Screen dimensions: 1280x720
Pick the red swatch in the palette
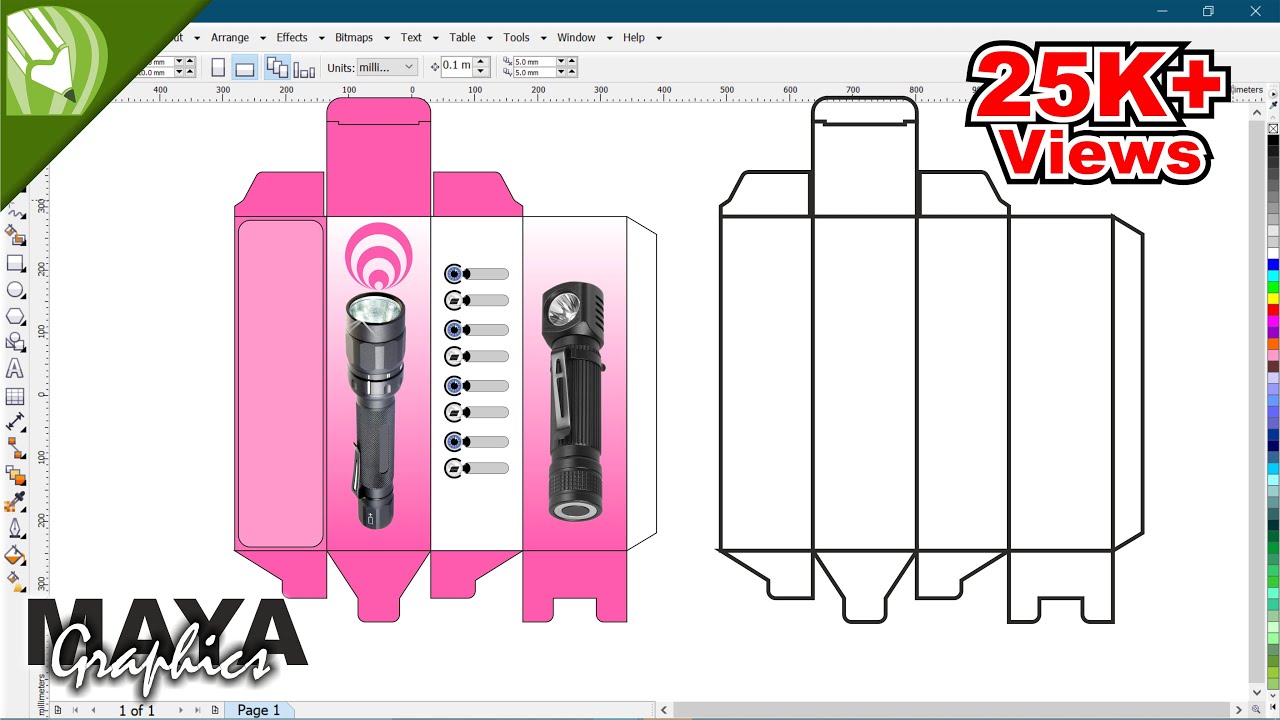tap(1273, 310)
